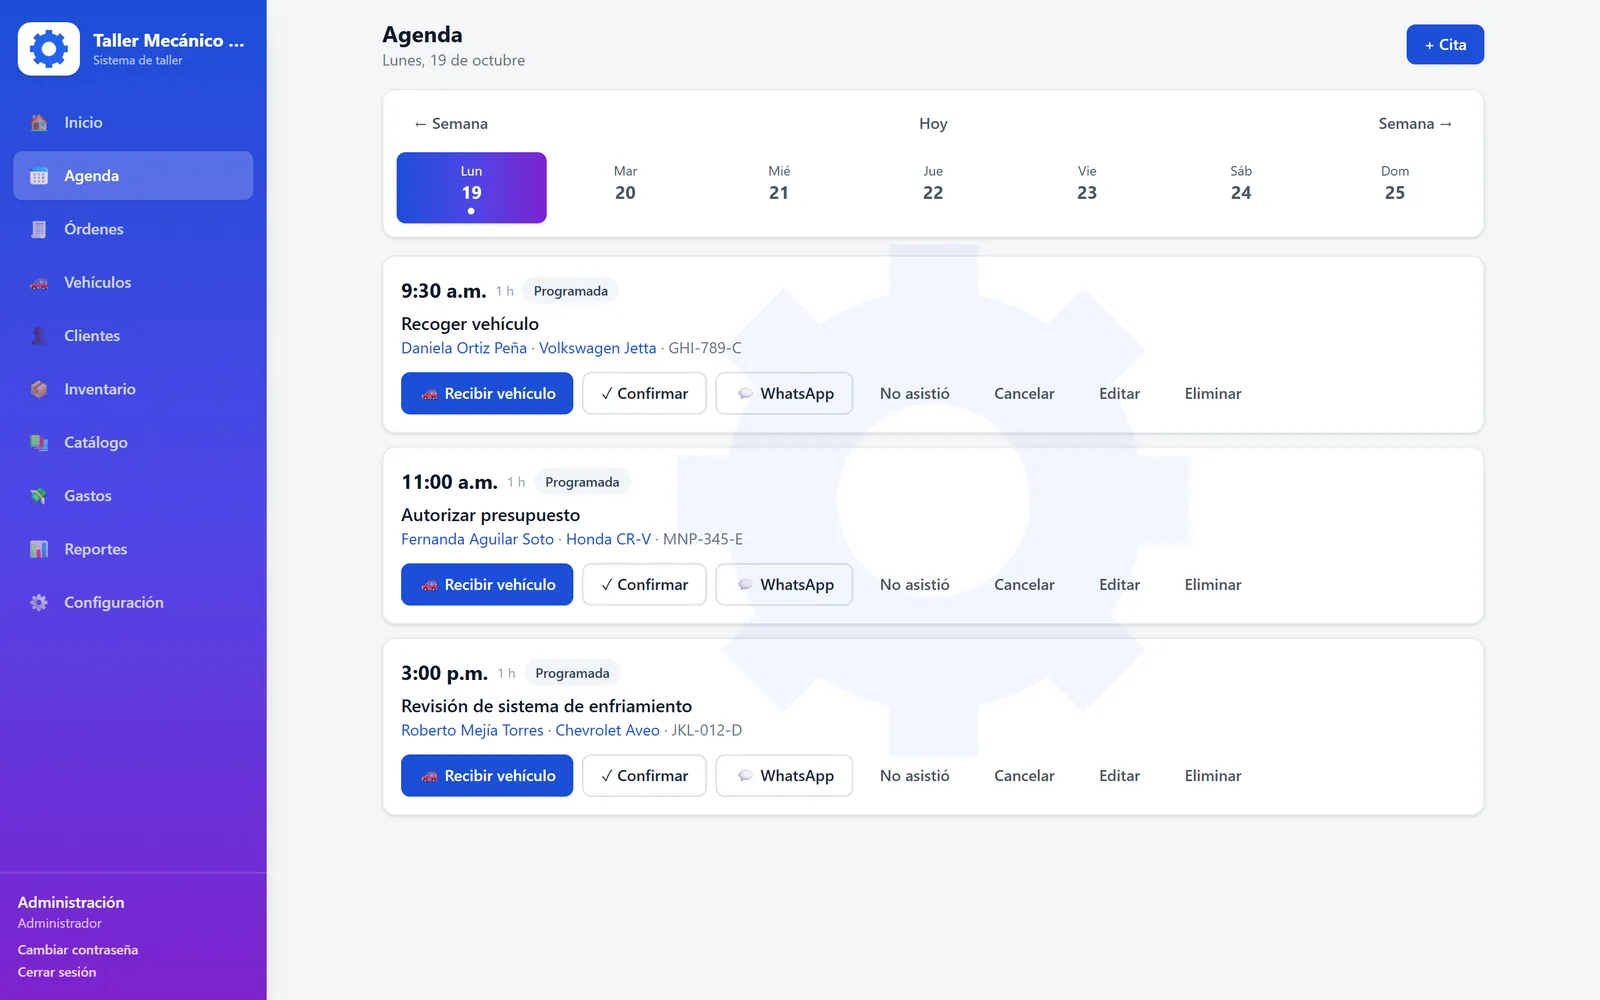Screen dimensions: 1600x1000
Task: Navigate to Reportes
Action: [133, 549]
